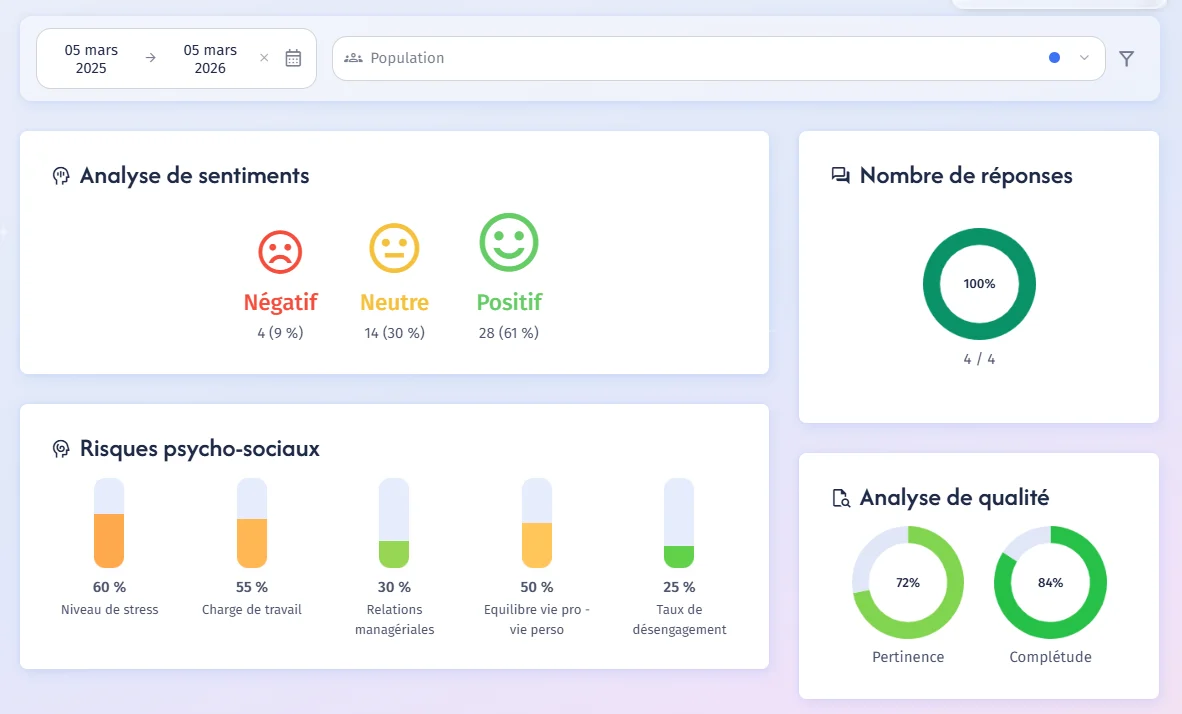
Task: Click the Niveau de stress gauge bar
Action: click(109, 522)
